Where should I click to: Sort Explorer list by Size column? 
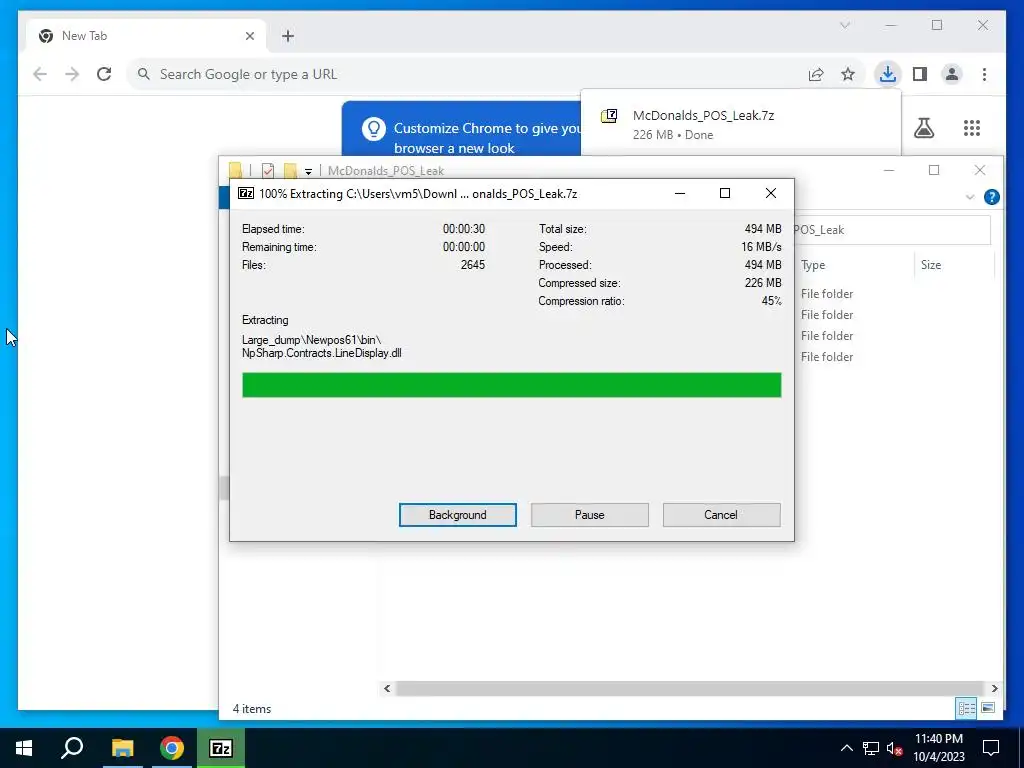[x=931, y=264]
